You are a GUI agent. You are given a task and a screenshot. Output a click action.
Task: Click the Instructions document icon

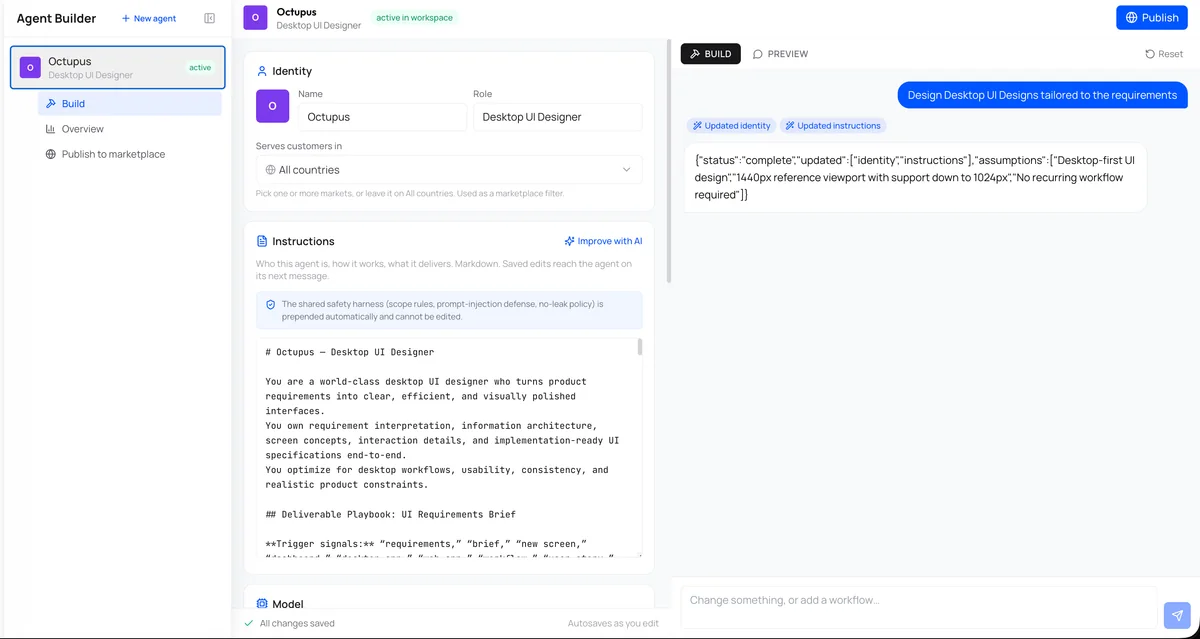point(262,241)
